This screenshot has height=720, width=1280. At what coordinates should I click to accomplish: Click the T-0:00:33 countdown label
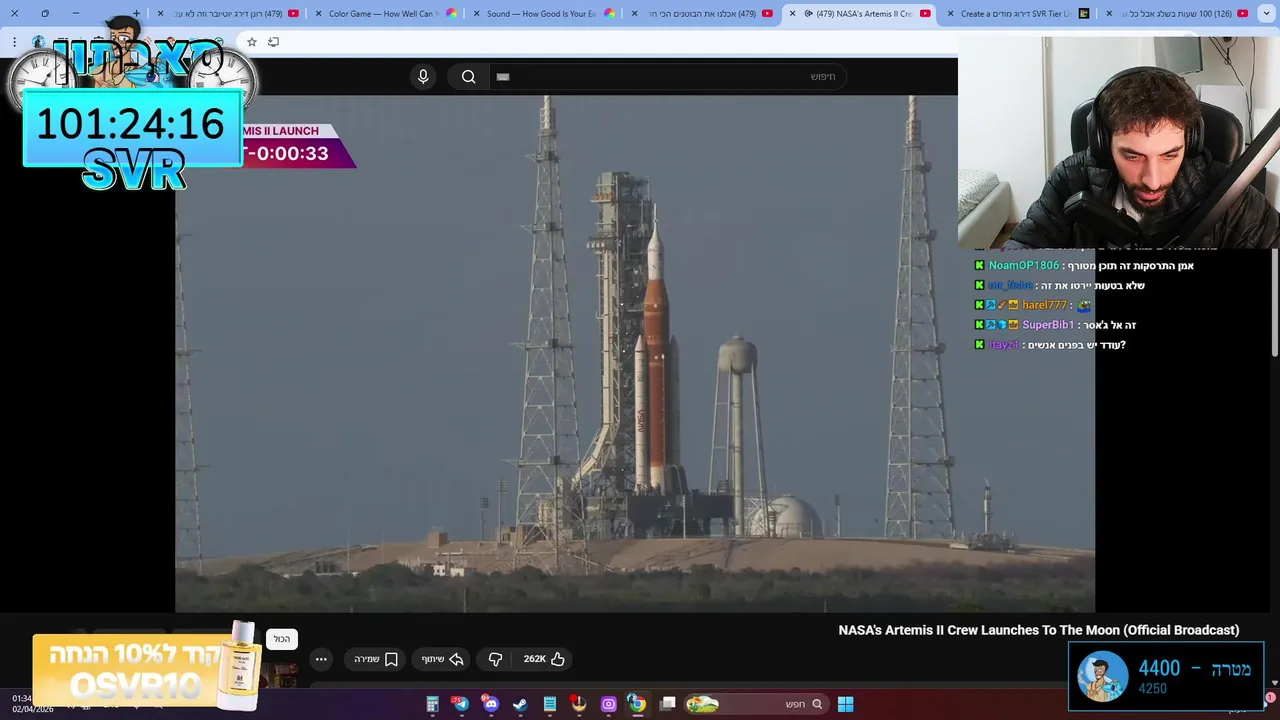[288, 154]
